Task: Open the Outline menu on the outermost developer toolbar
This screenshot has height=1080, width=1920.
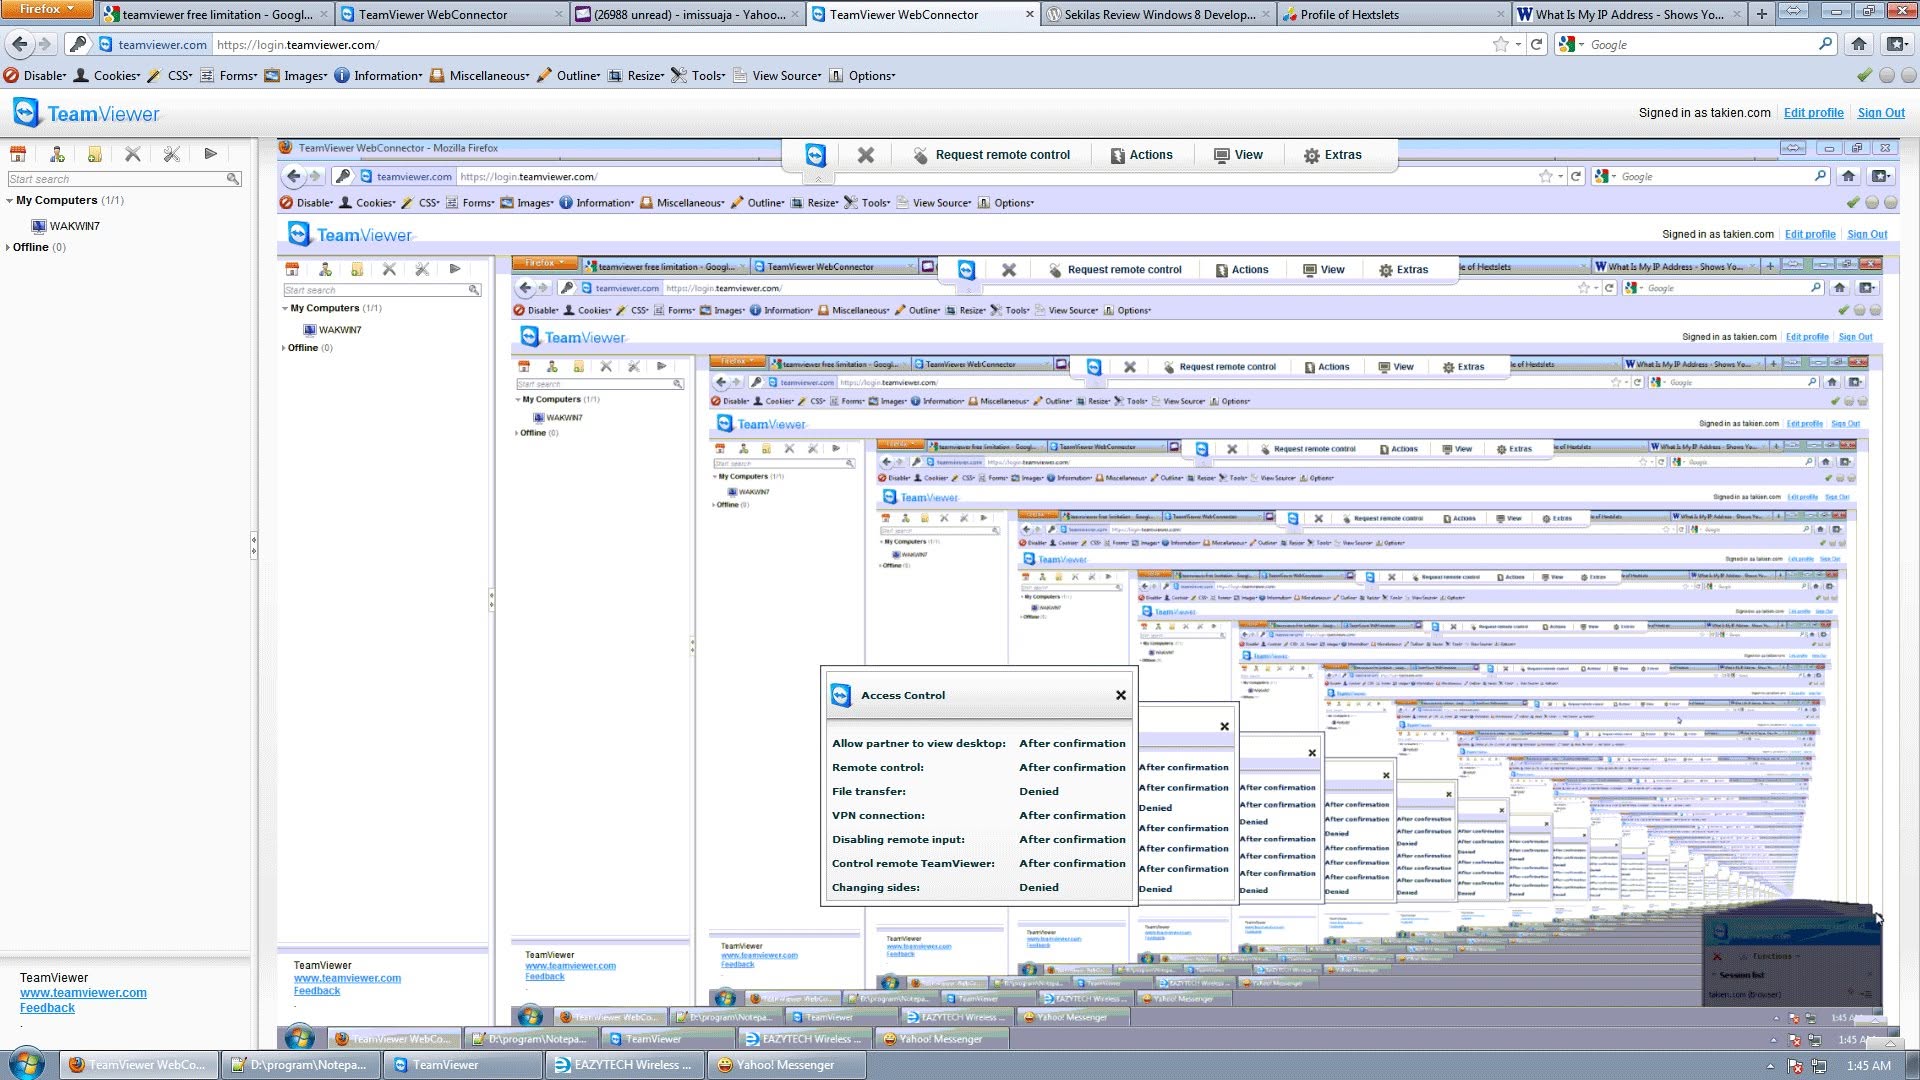Action: click(569, 75)
